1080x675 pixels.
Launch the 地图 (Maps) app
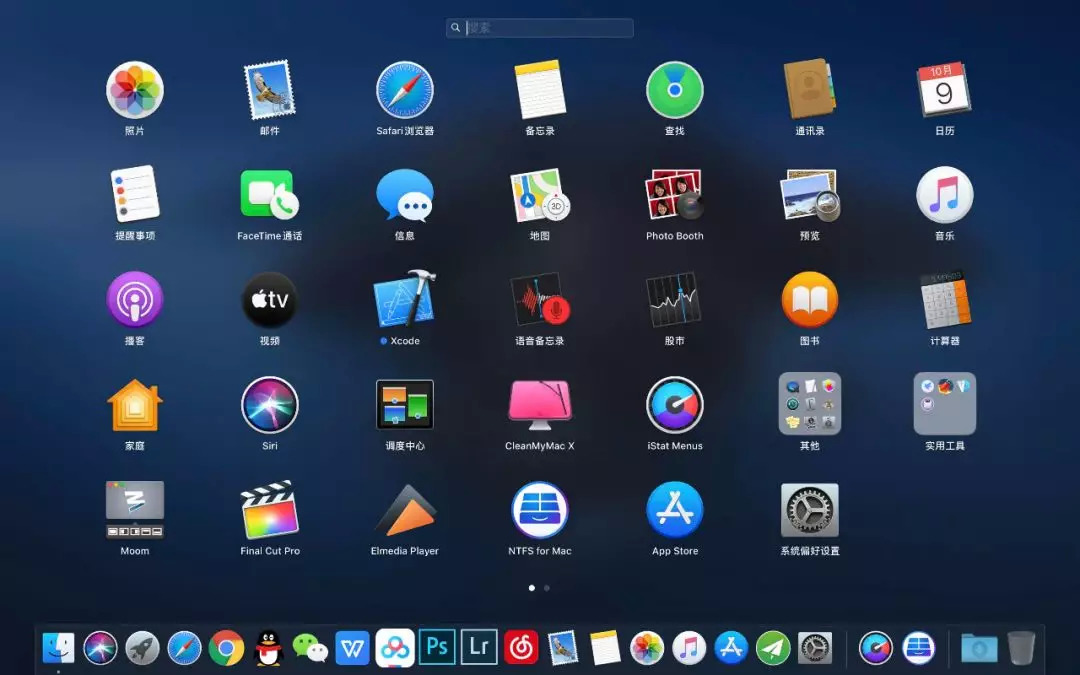click(540, 195)
